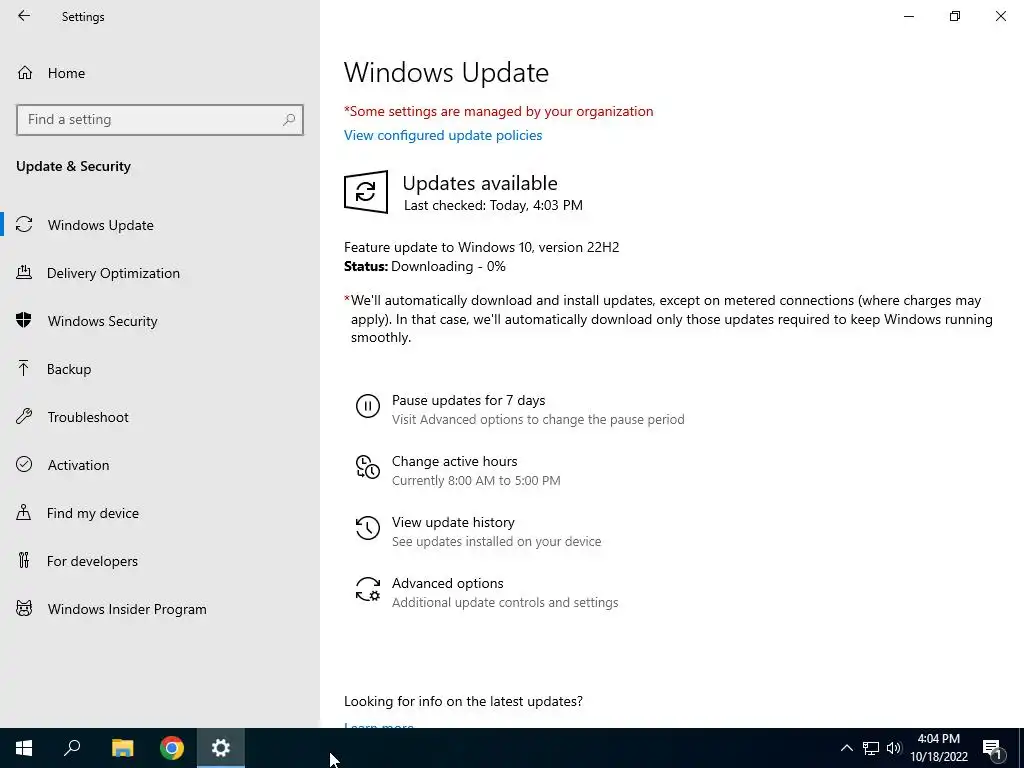The height and width of the screenshot is (768, 1024).
Task: Select Windows Update in sidebar
Action: coord(101,225)
